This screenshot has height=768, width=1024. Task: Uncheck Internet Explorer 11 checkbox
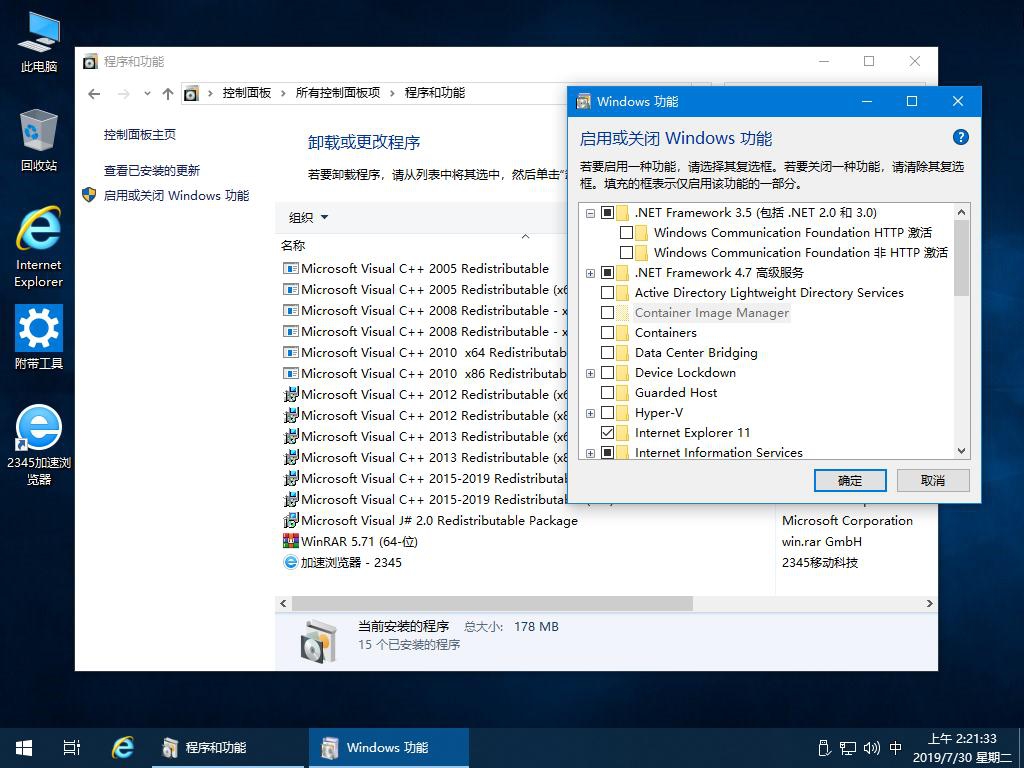[607, 432]
